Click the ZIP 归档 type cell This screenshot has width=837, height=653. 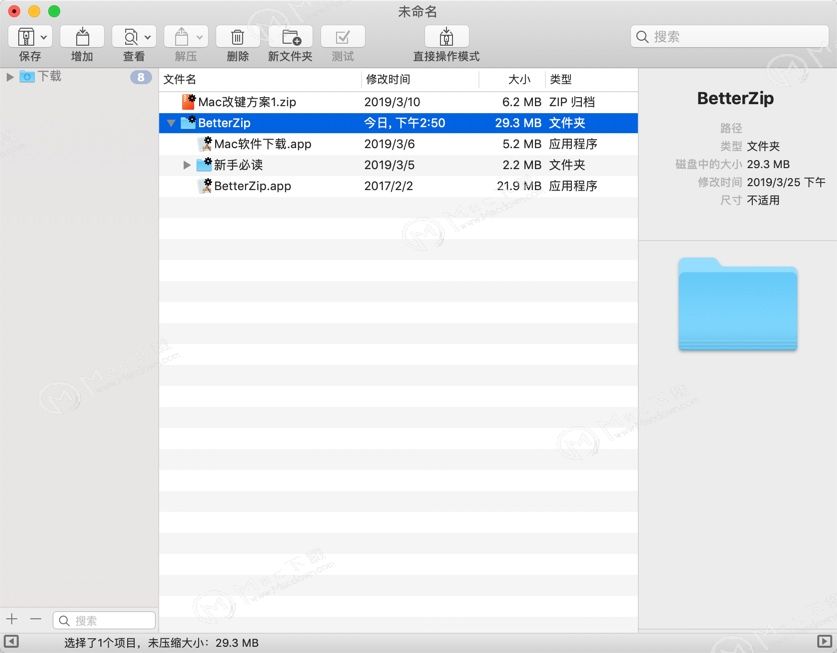tap(572, 102)
